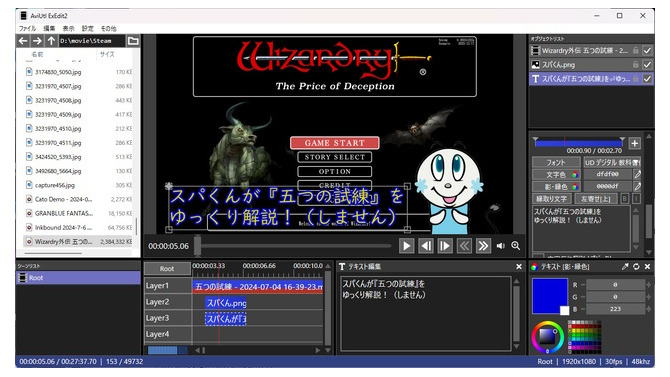Jump backward with double-left arrow button
670x377 pixels.
click(x=464, y=246)
